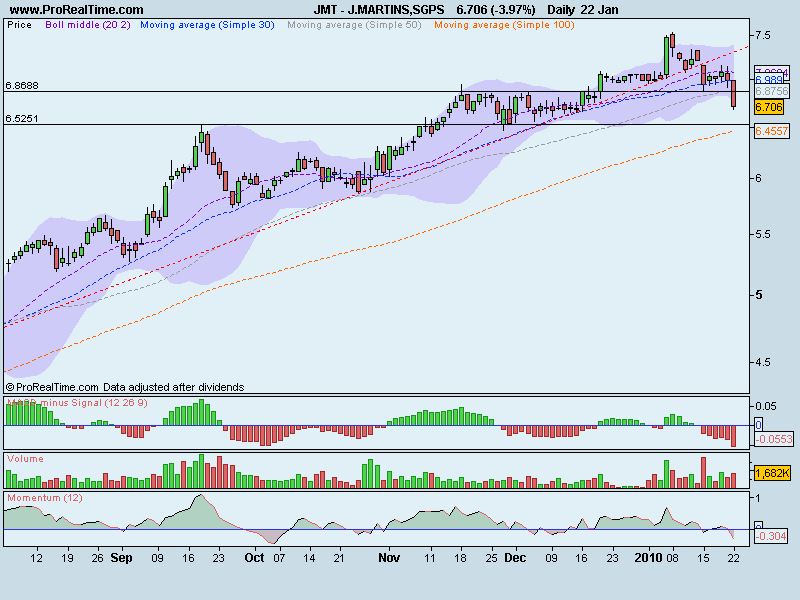Click the yellow 6.706 current price tag
This screenshot has width=800, height=600.
click(769, 107)
